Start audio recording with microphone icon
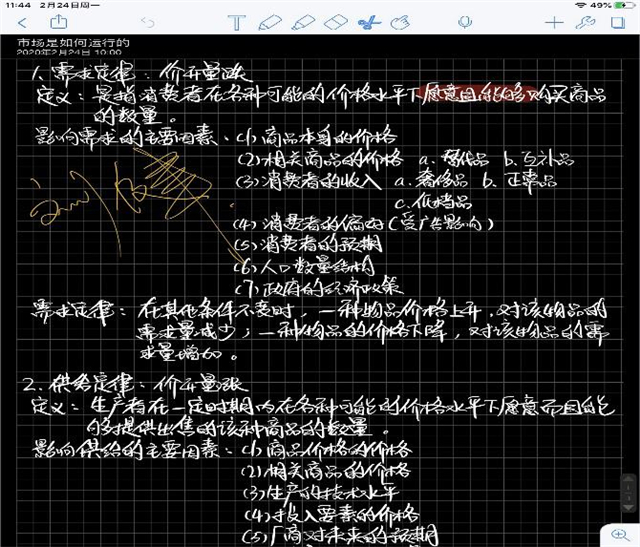 (x=464, y=22)
